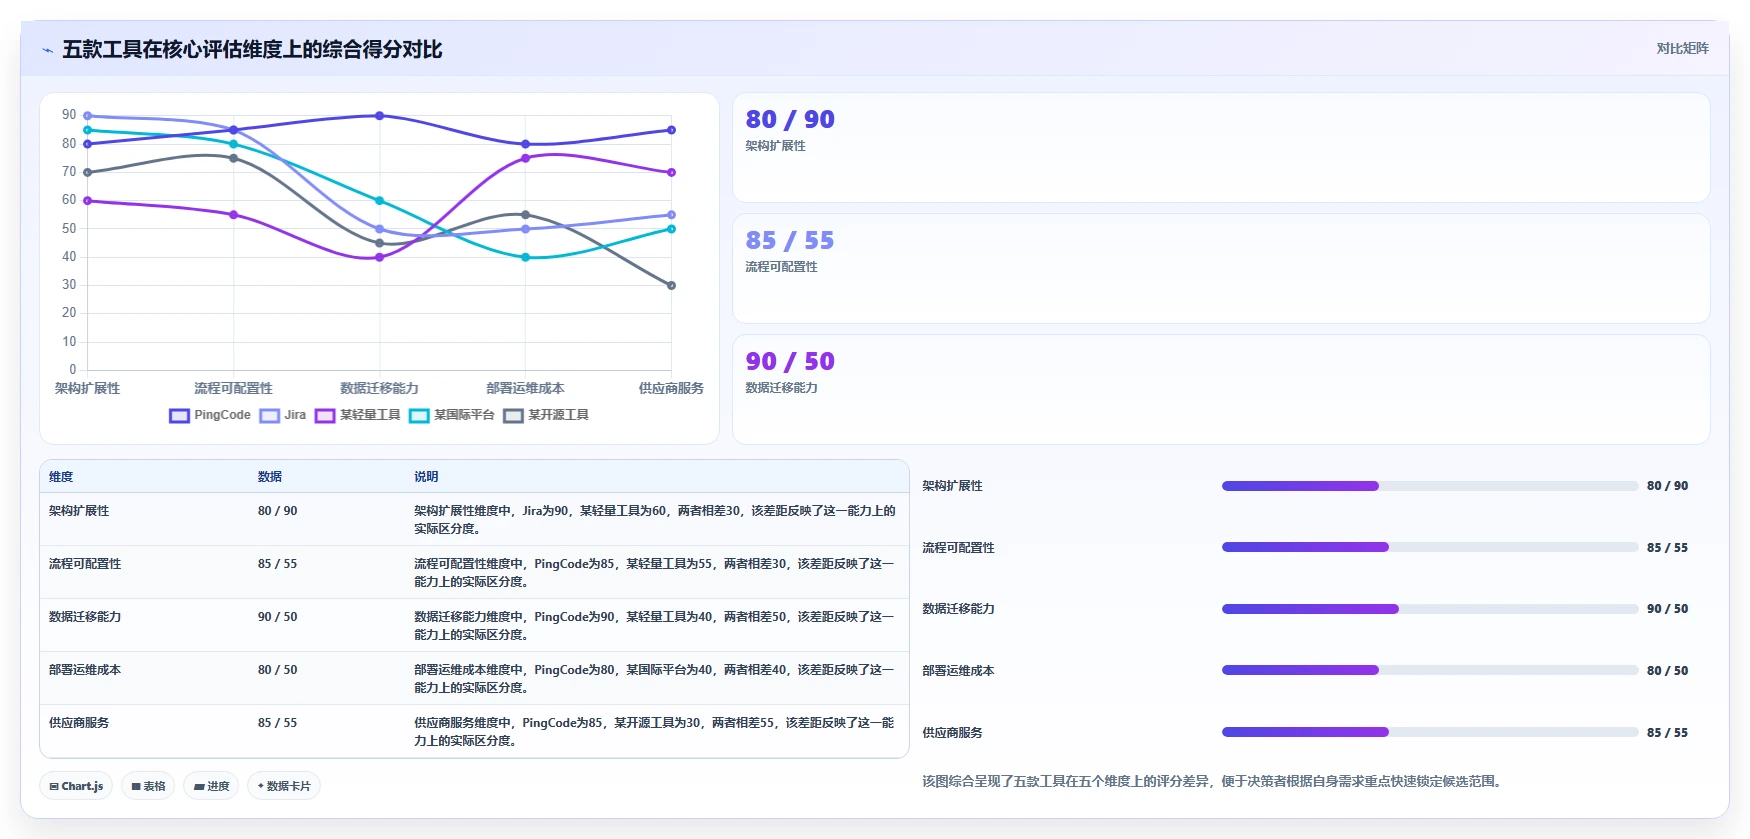Click the 供应商服务 progress bar
Screen dimensions: 1750x839
tap(1430, 732)
